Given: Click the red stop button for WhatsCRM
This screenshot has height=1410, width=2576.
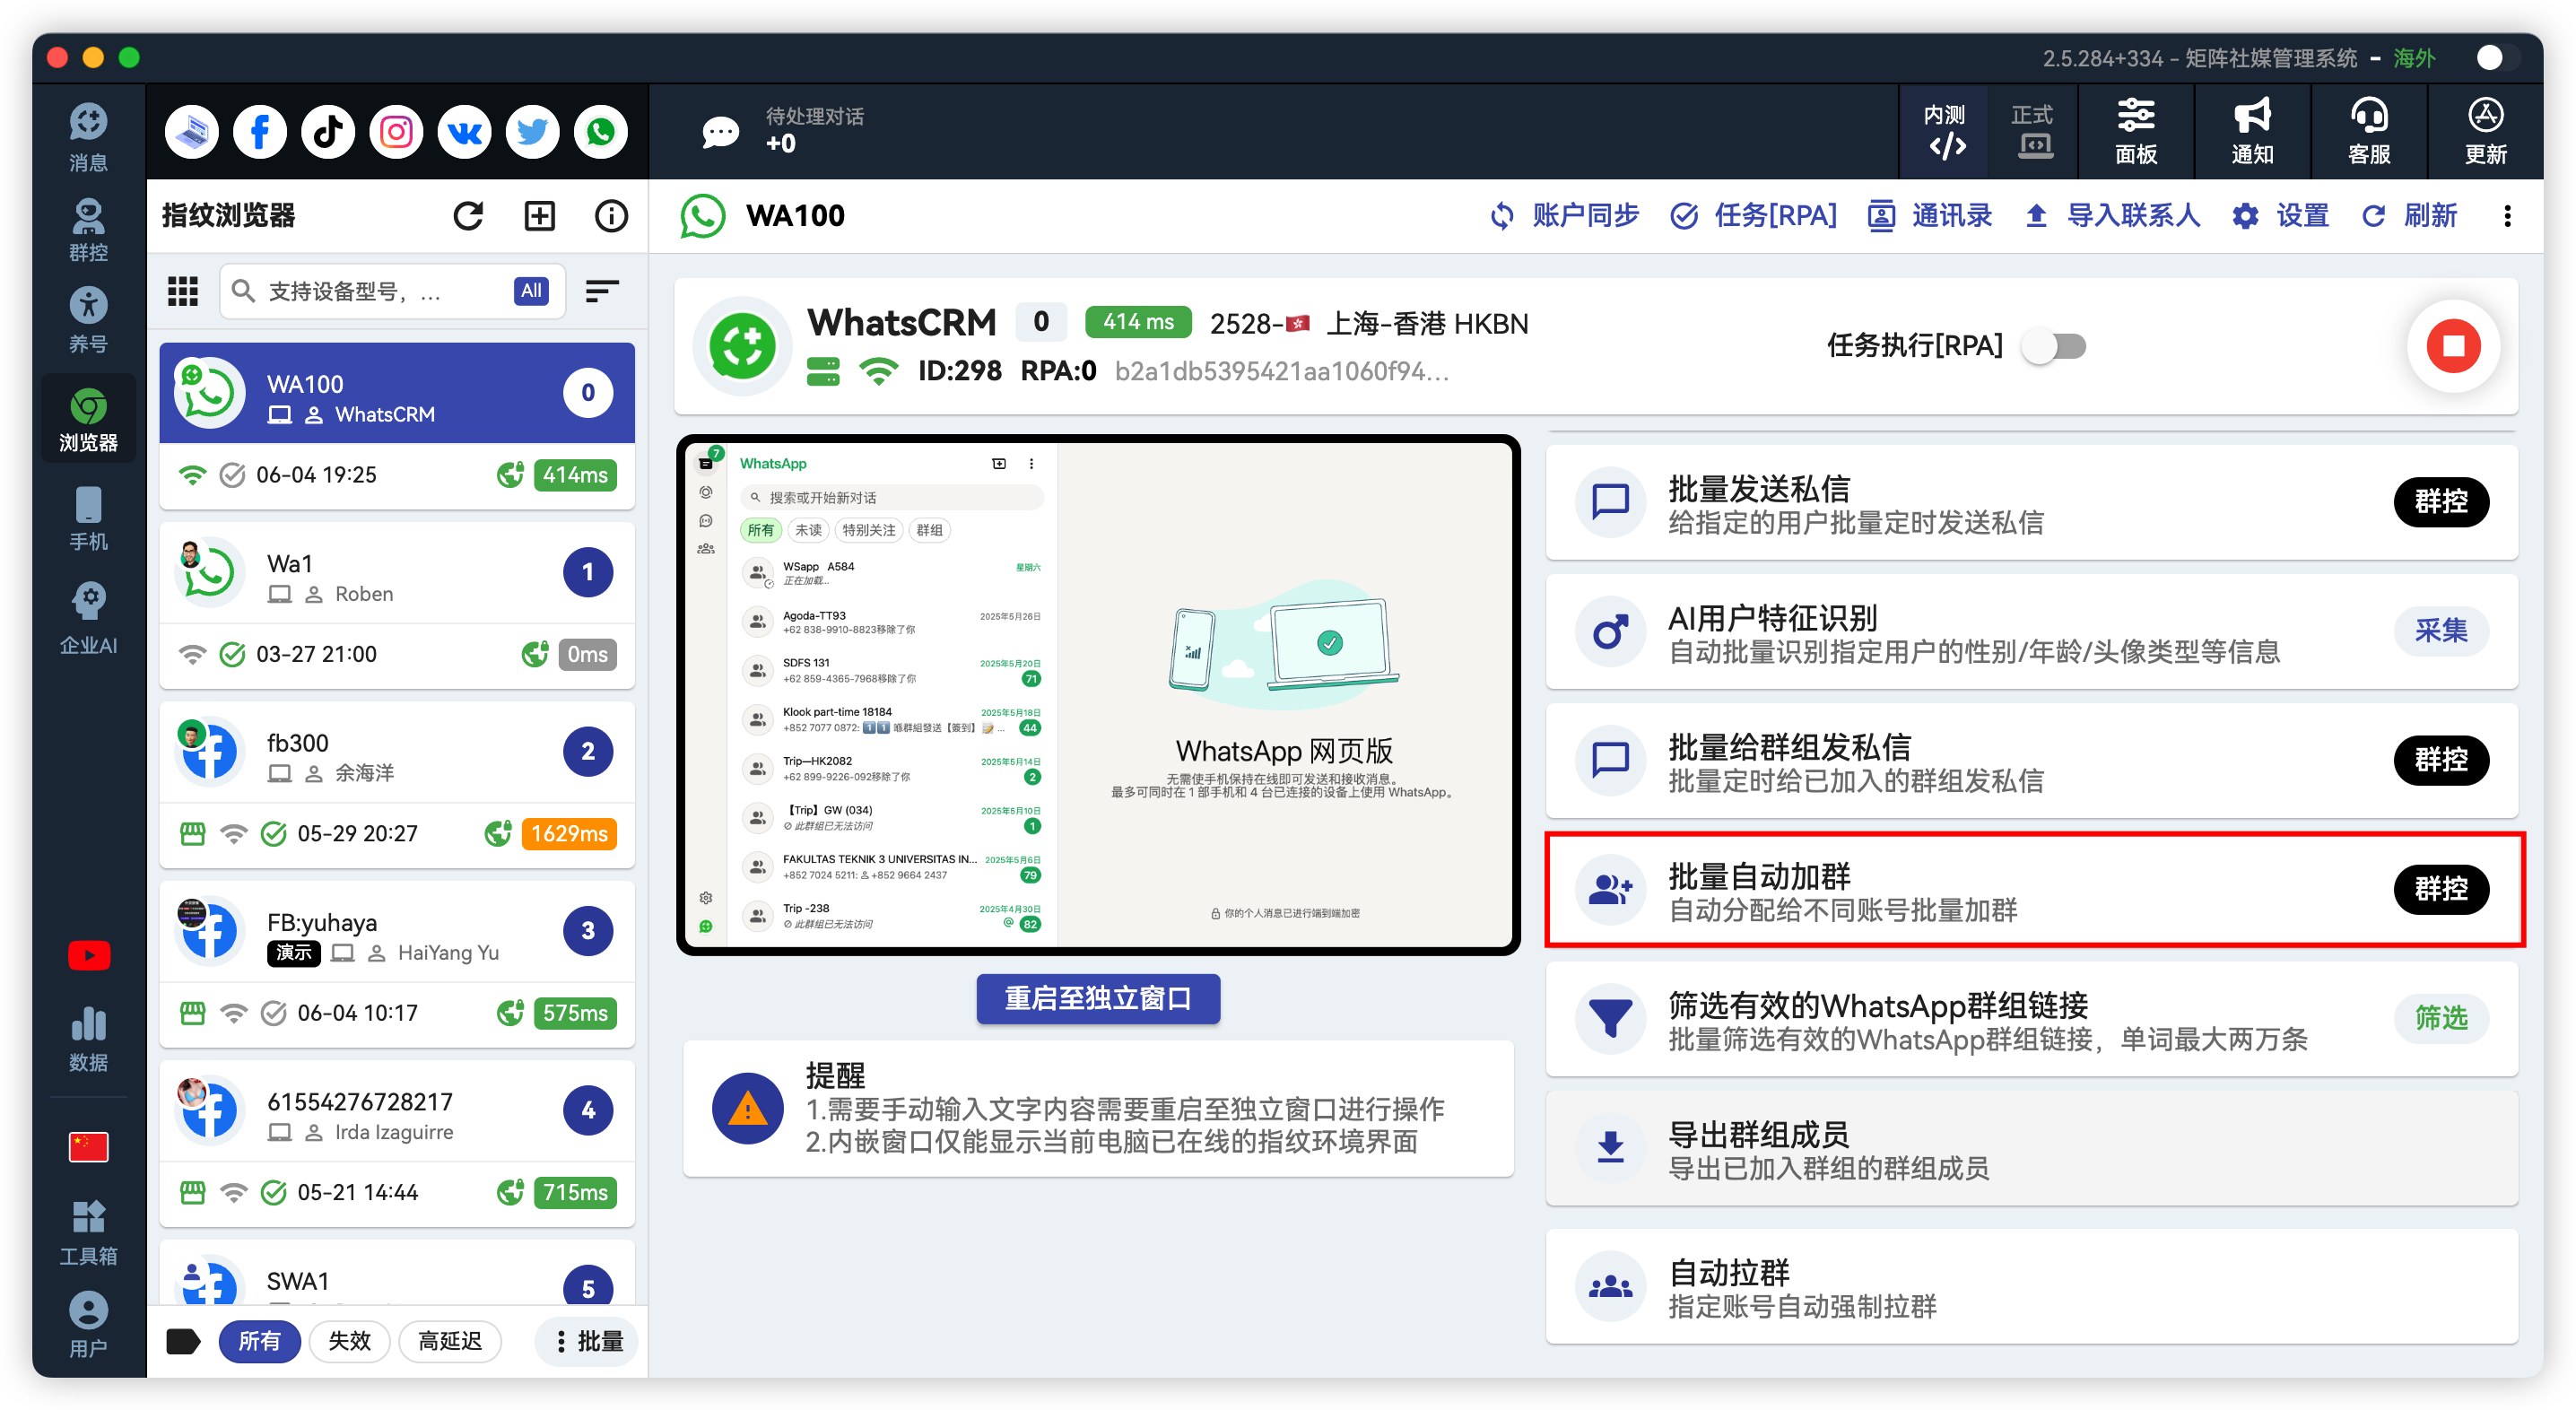Looking at the screenshot, I should (2453, 345).
